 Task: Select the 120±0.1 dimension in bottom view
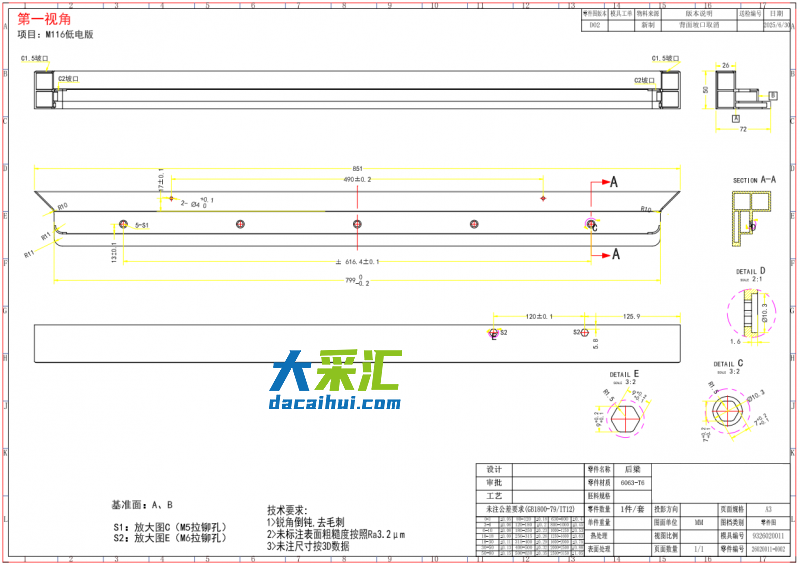point(539,316)
